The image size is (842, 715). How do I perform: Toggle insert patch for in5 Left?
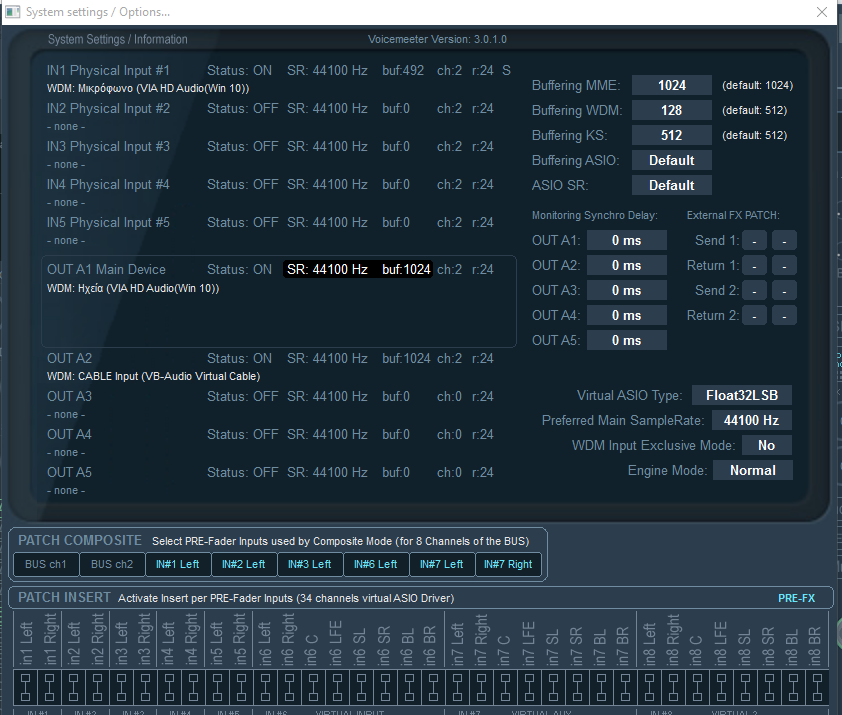click(x=217, y=686)
